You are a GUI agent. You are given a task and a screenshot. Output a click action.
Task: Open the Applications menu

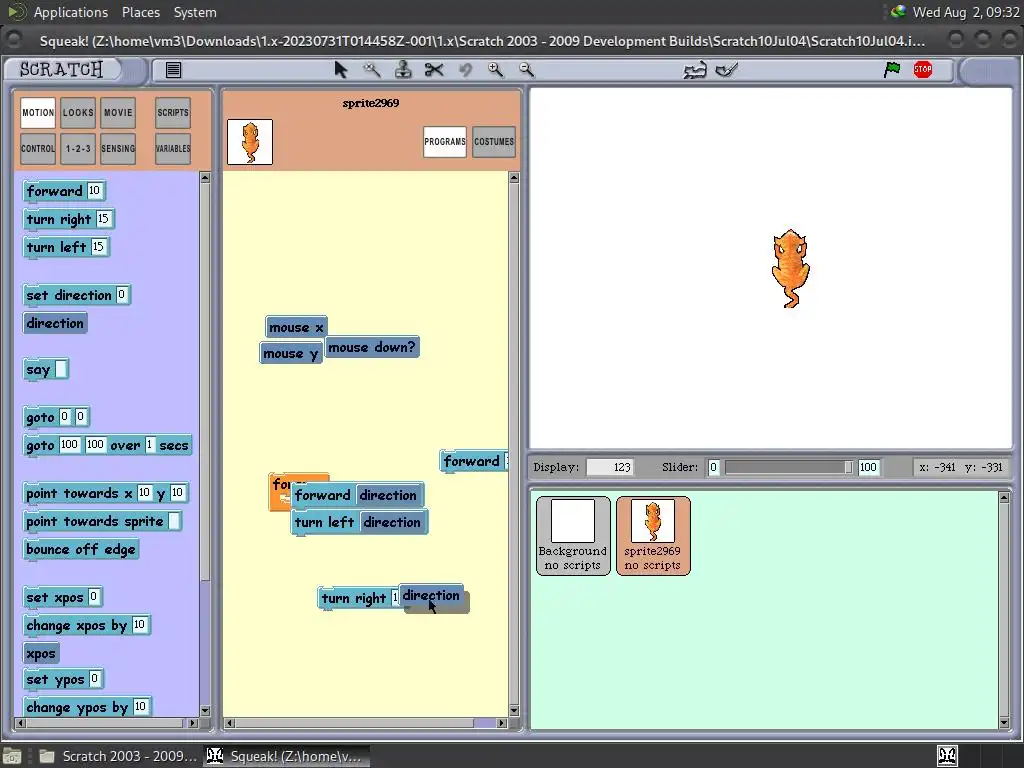[x=71, y=12]
